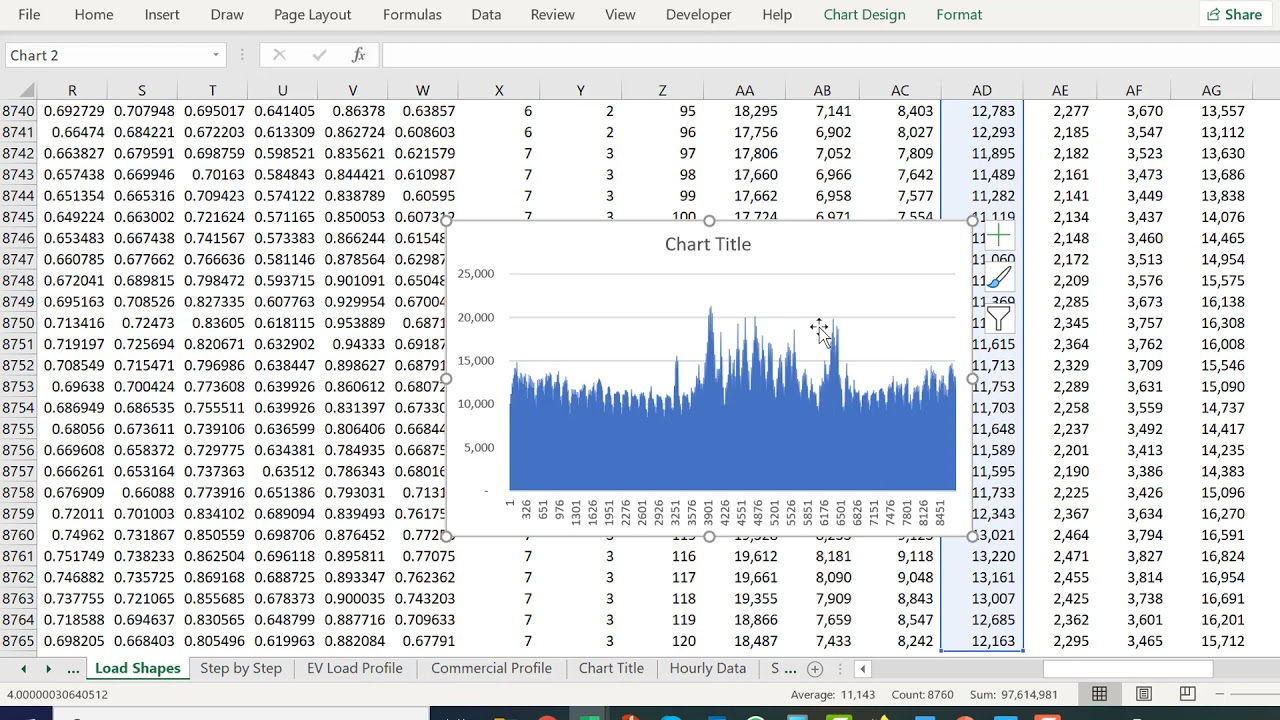The height and width of the screenshot is (720, 1280).
Task: Click the Name Box showing Chart 2
Action: (105, 55)
